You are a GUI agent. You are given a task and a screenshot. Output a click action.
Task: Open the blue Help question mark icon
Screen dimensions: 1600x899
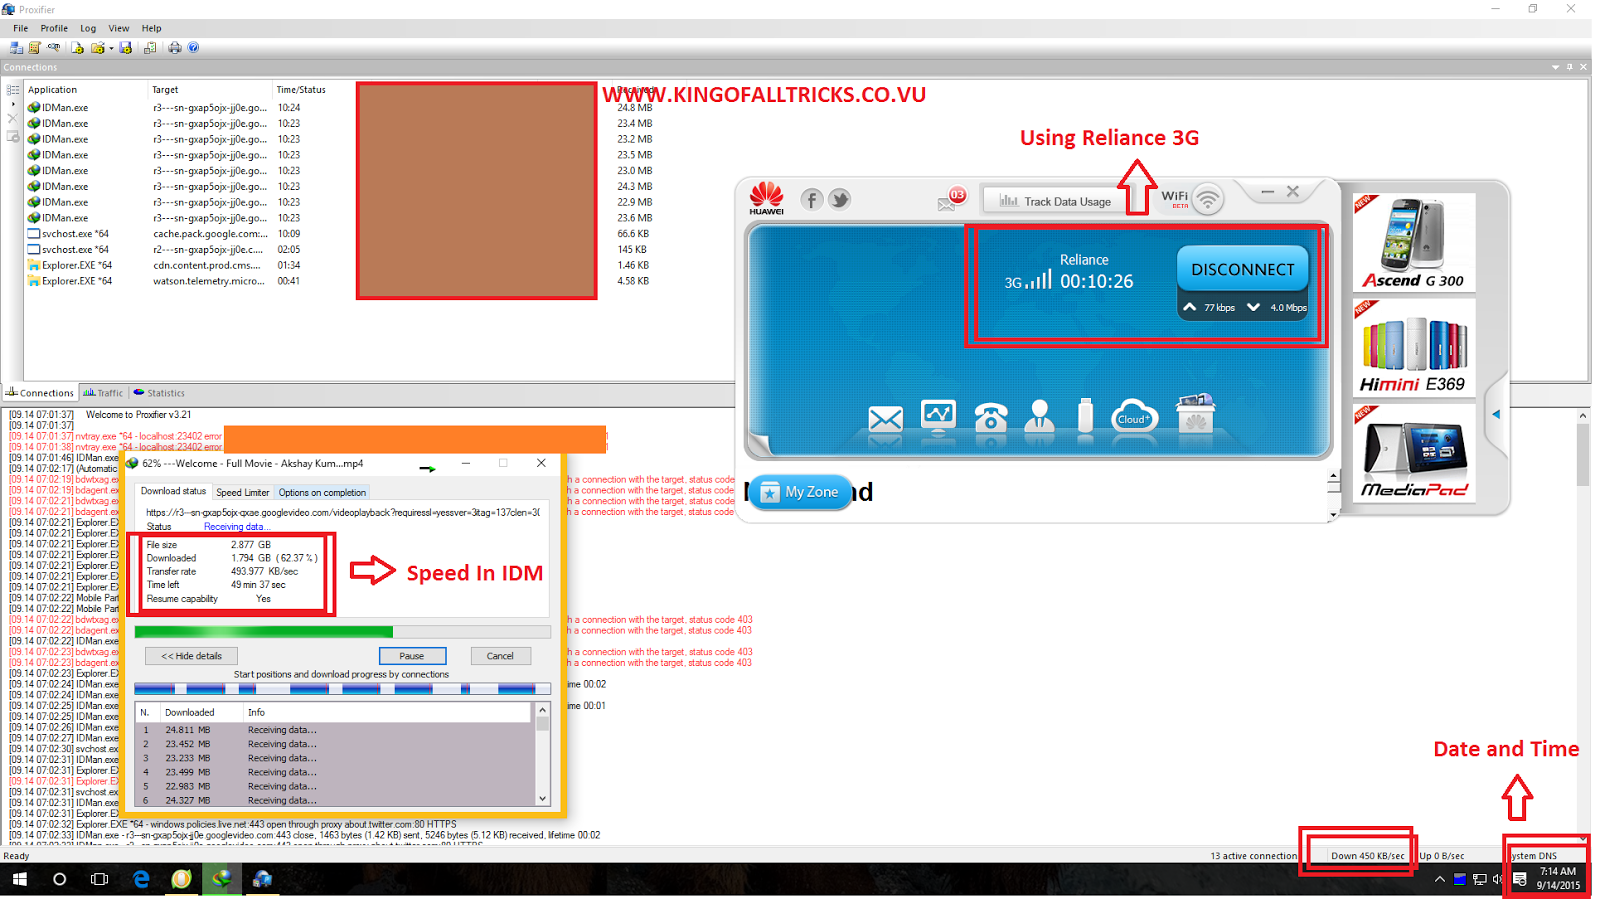click(x=193, y=47)
